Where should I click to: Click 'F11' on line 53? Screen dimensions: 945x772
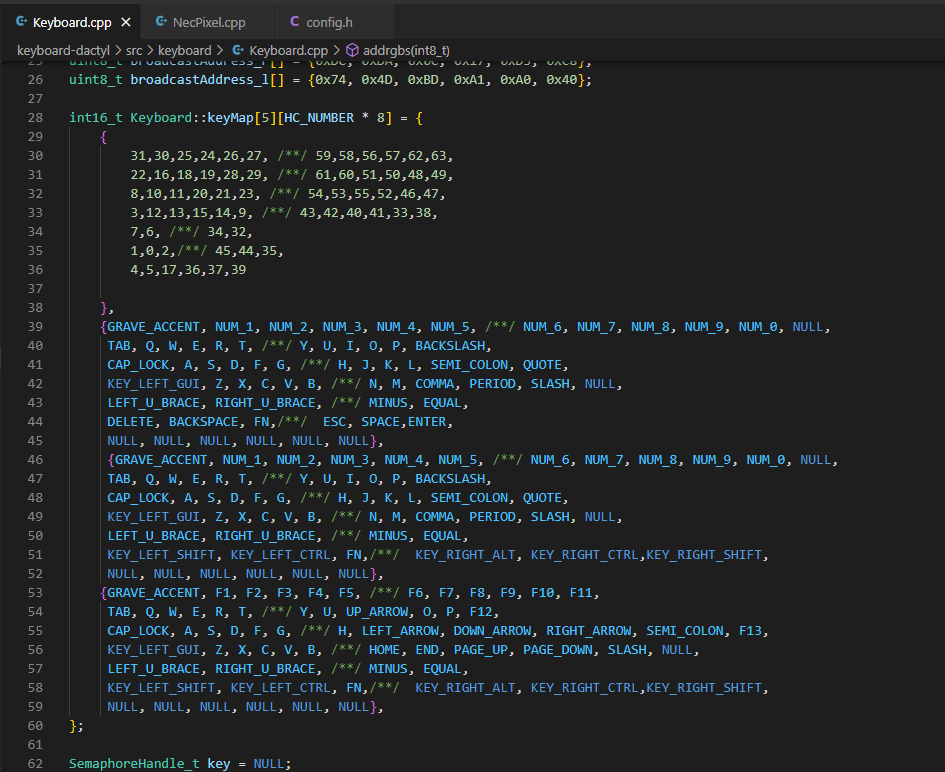pos(581,592)
